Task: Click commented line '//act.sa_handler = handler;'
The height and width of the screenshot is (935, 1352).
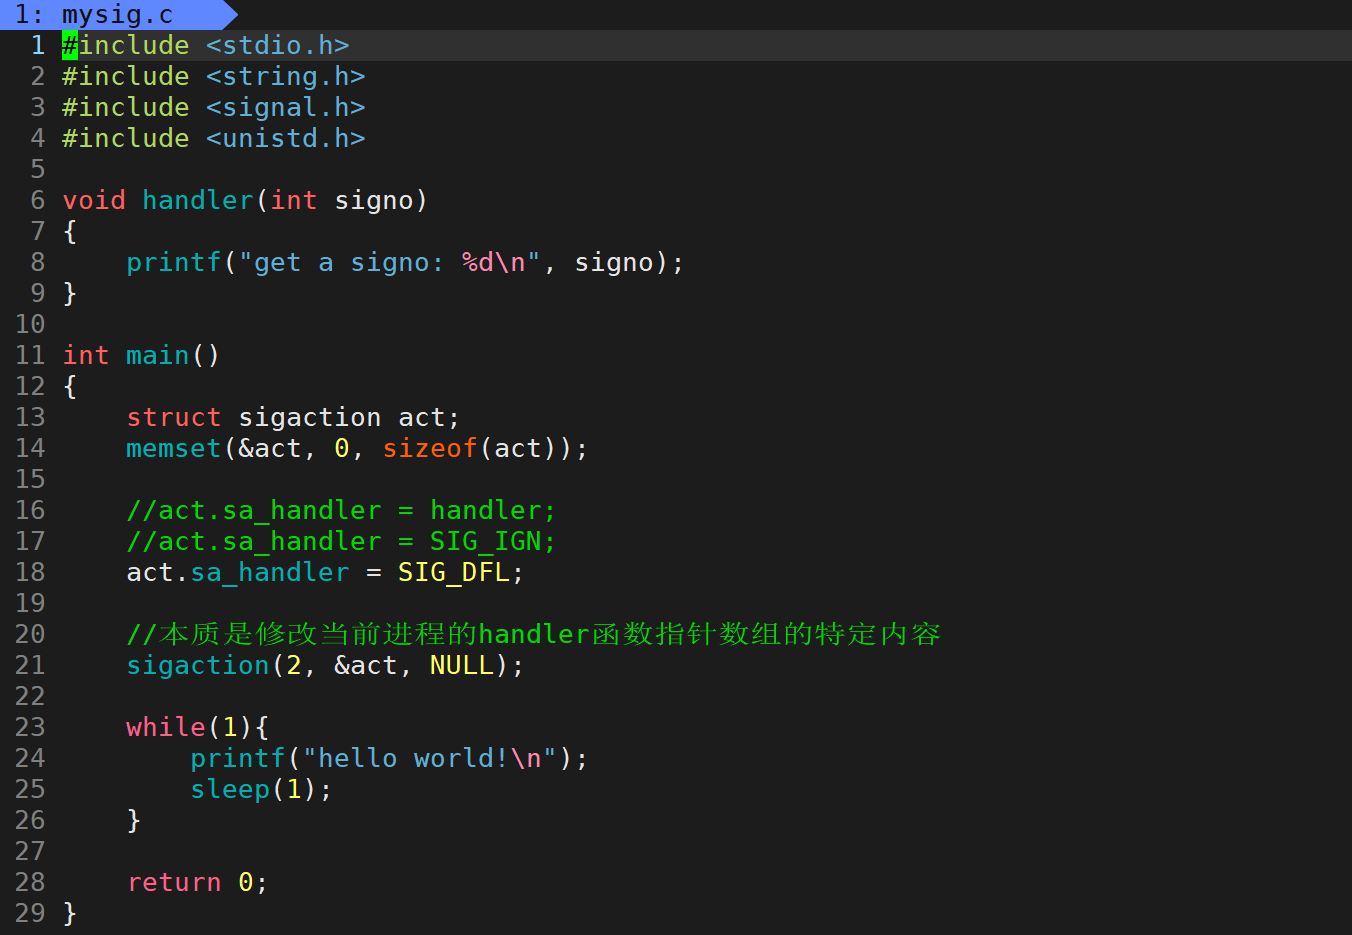Action: 342,511
